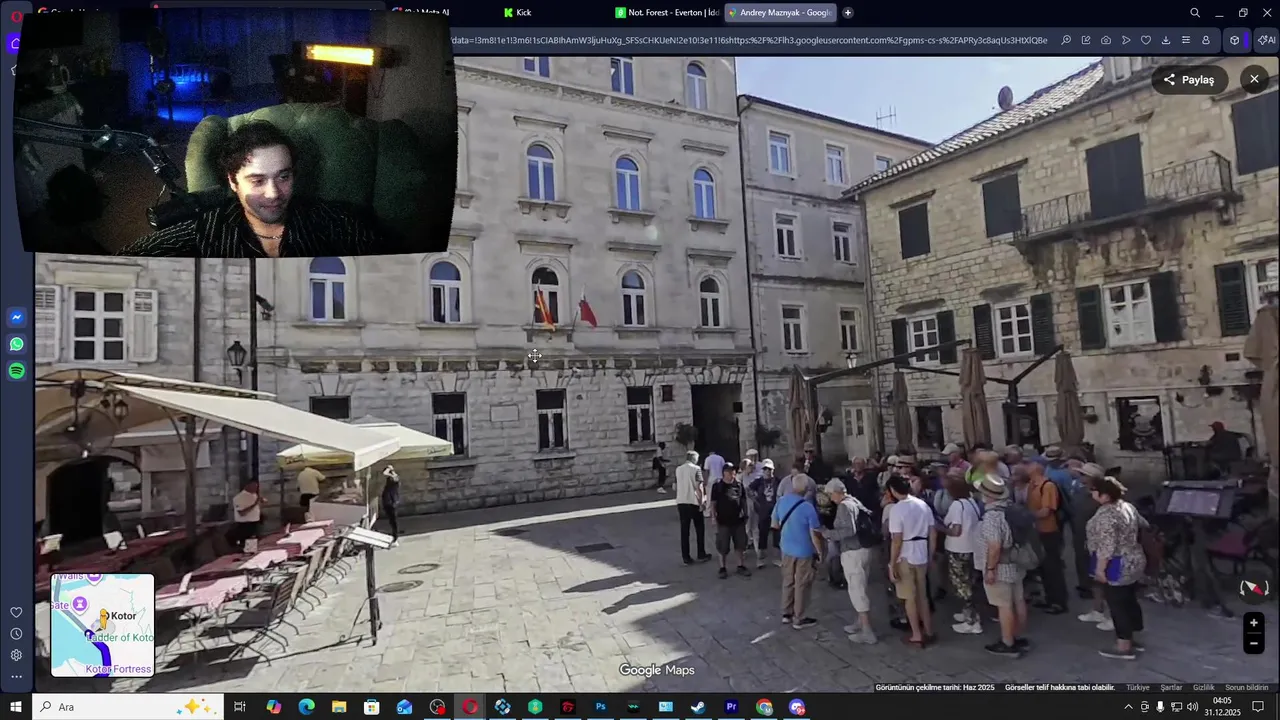Click the Street View compass
The image size is (1280, 720).
coord(1253,588)
